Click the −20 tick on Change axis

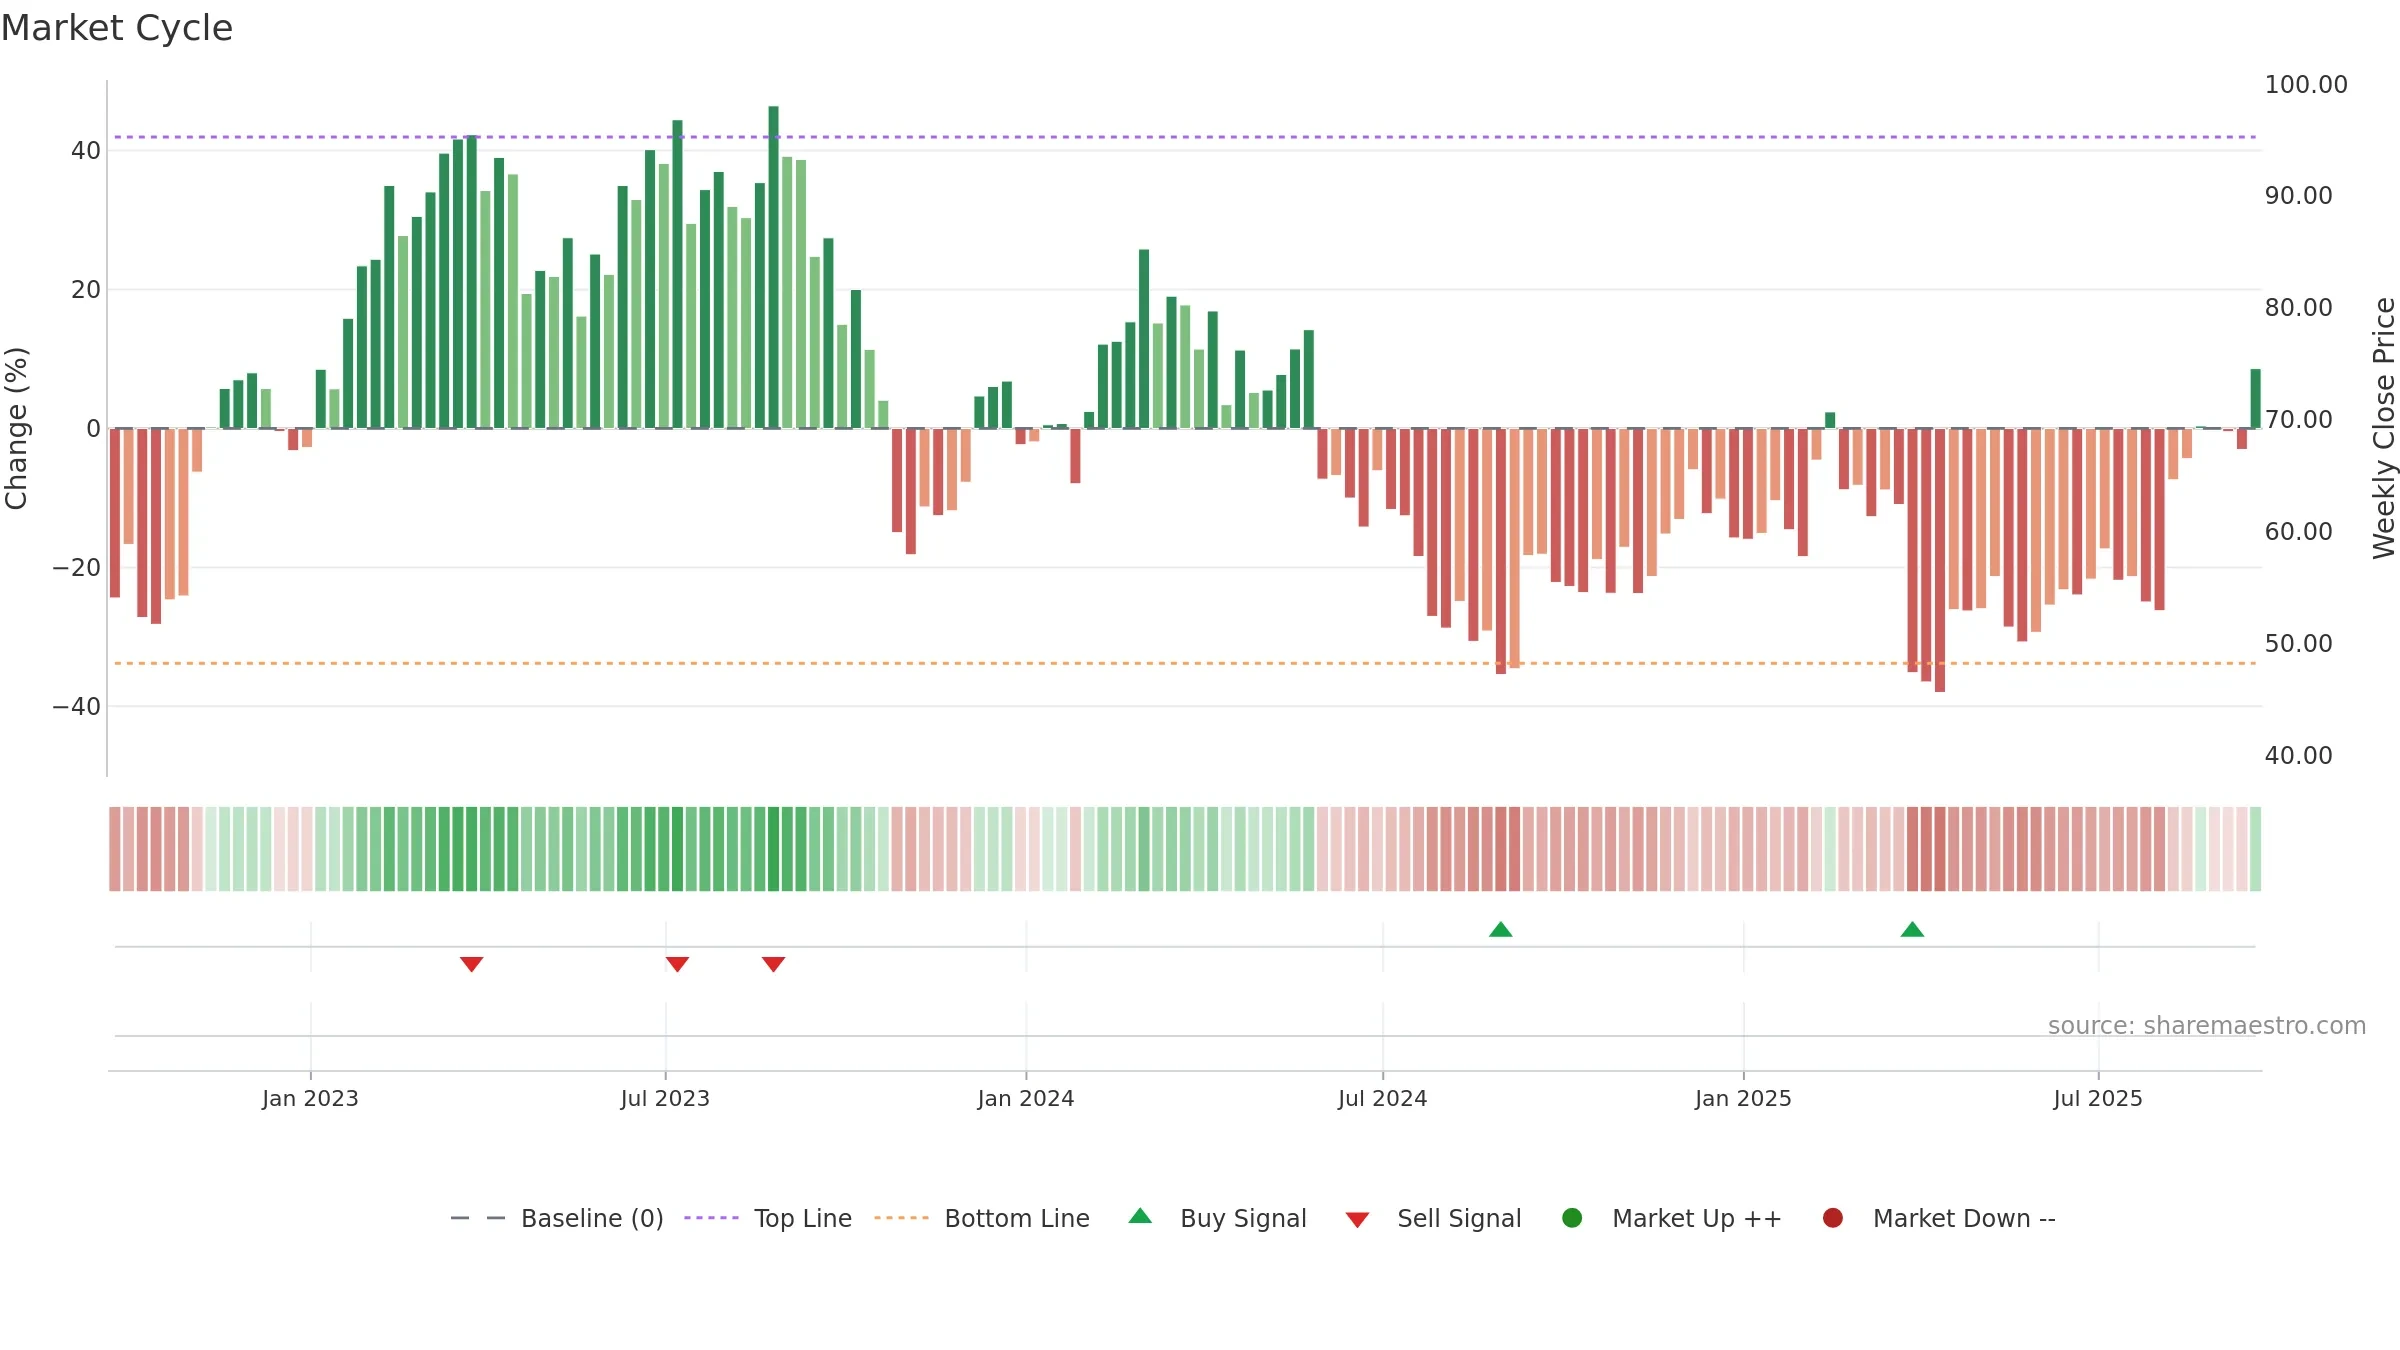[x=77, y=568]
